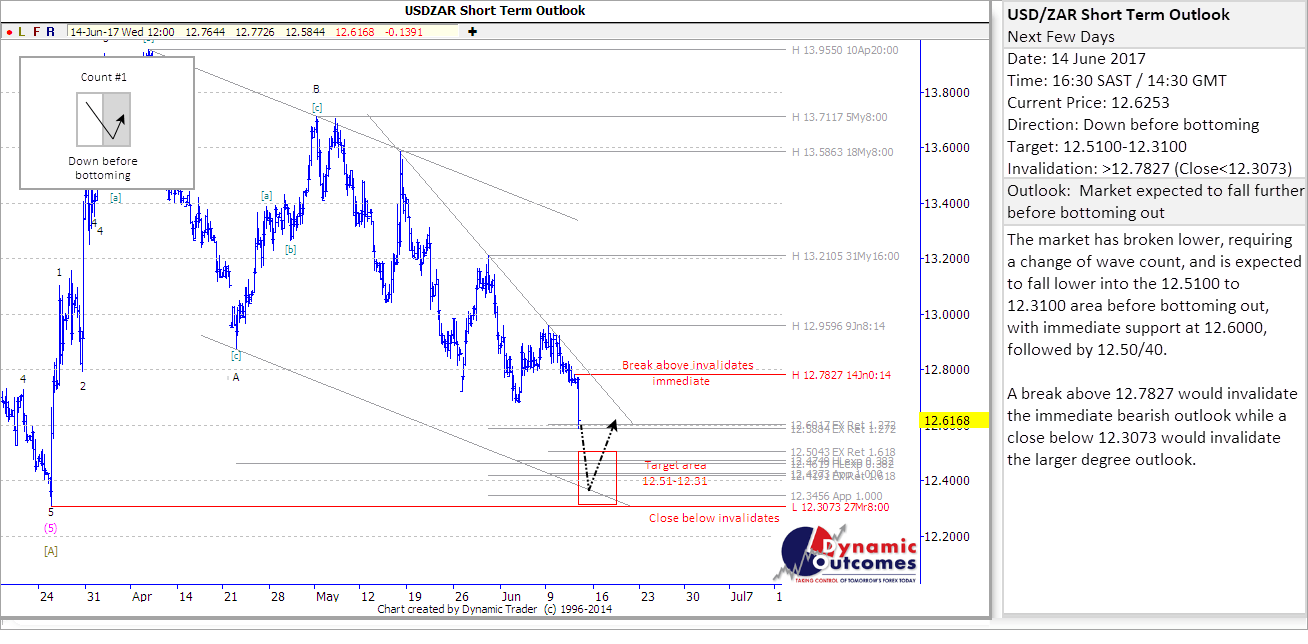Select the H 13.2105 31My16:00 level label
The width and height of the screenshot is (1308, 644).
click(845, 256)
